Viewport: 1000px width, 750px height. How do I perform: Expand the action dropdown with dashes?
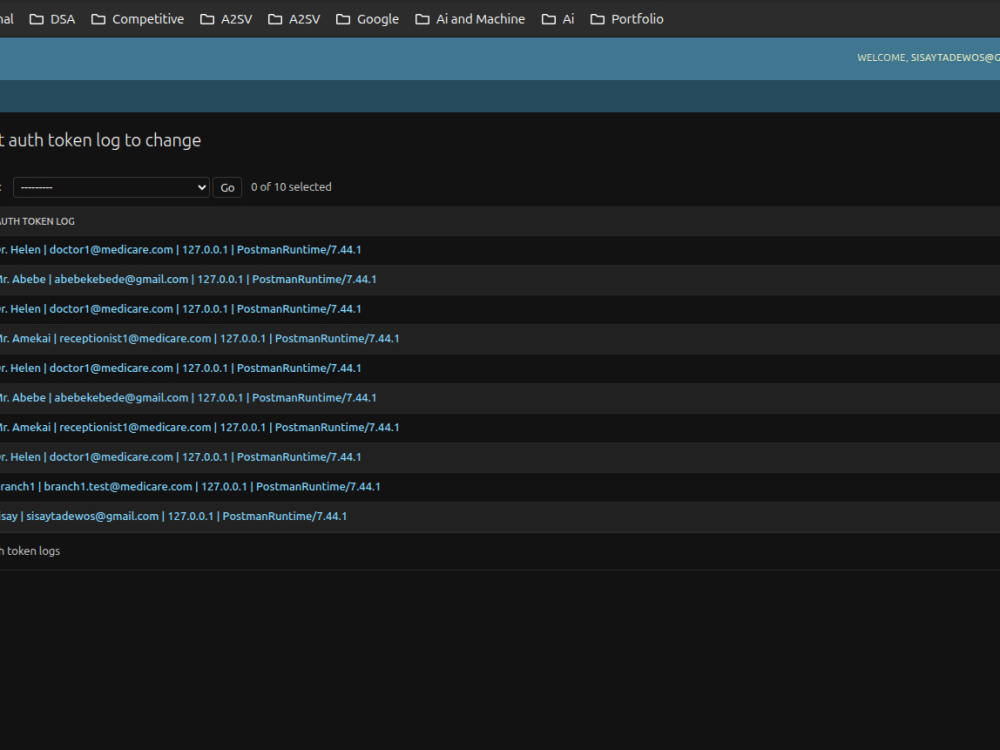[112, 188]
